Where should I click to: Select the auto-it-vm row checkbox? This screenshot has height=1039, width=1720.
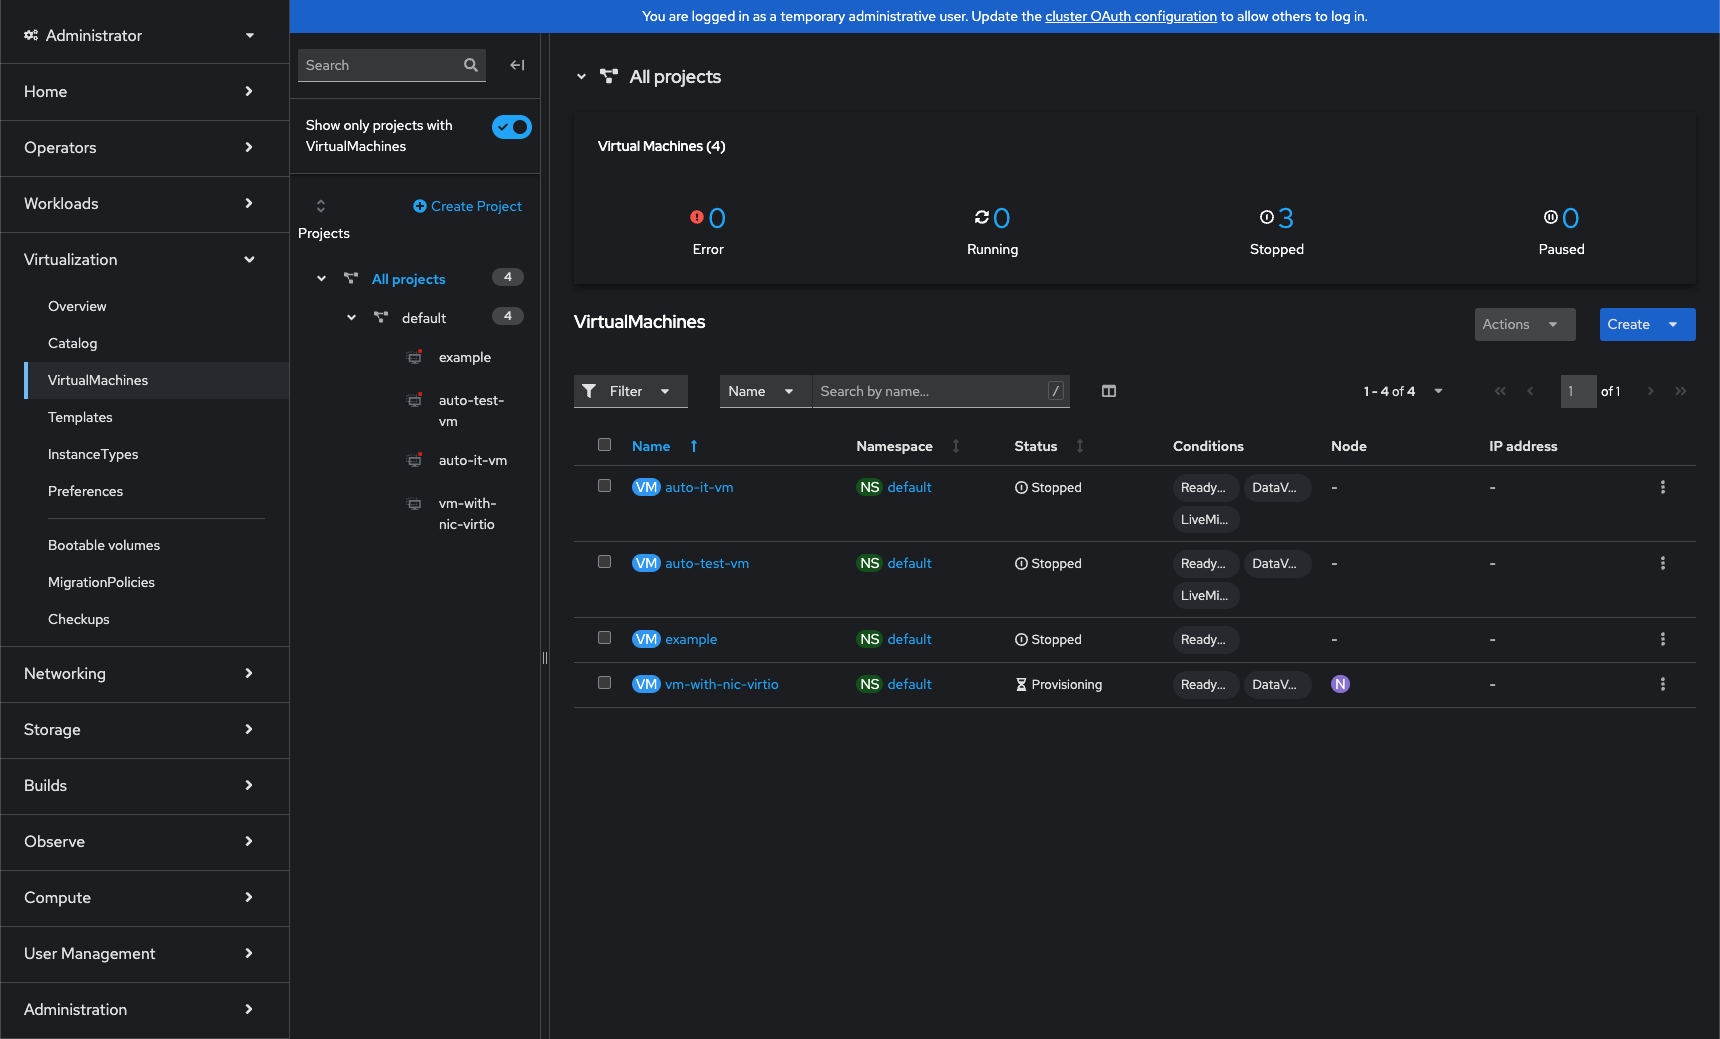pos(604,486)
